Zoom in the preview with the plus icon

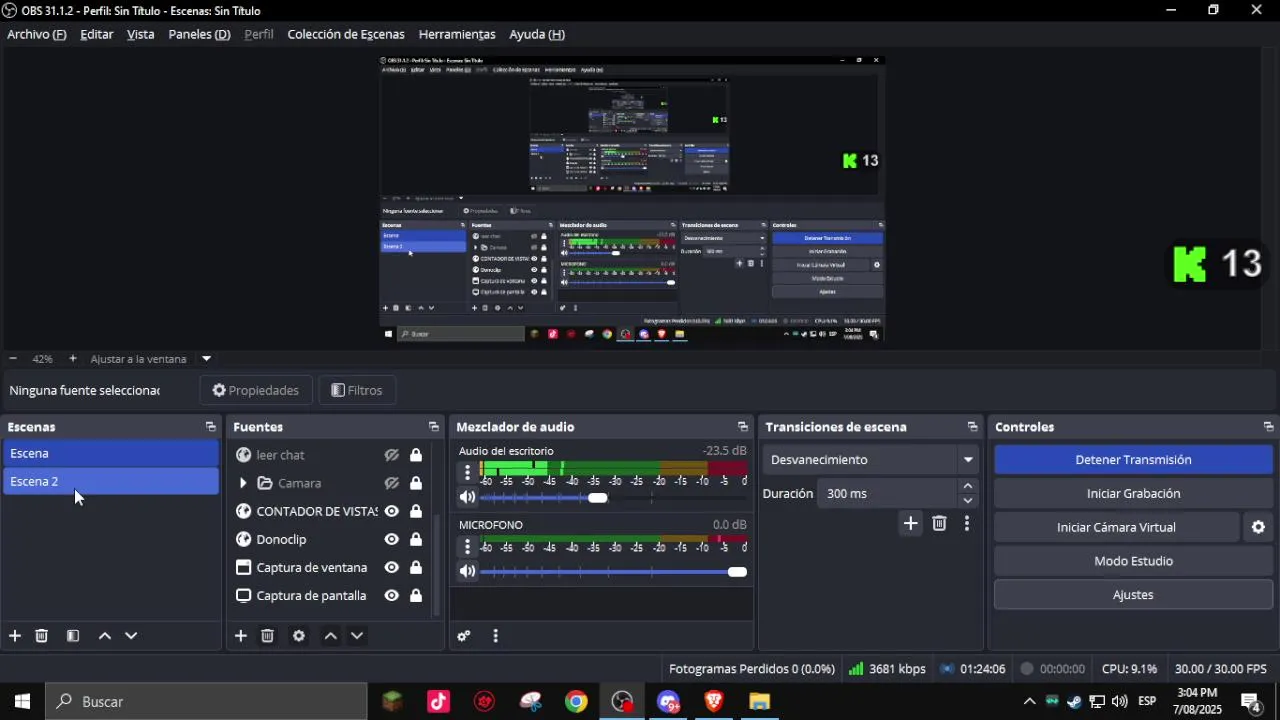click(x=73, y=358)
